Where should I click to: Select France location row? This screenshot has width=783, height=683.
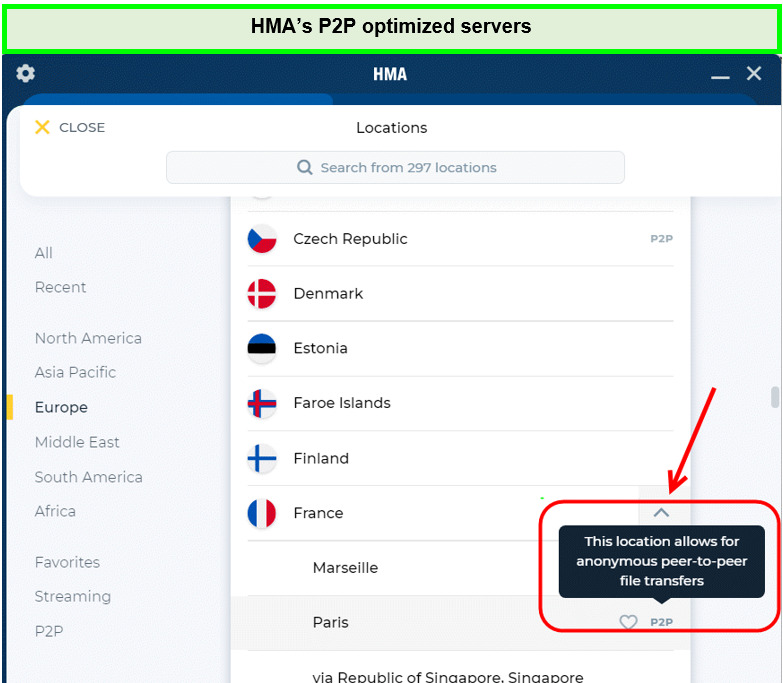click(460, 513)
